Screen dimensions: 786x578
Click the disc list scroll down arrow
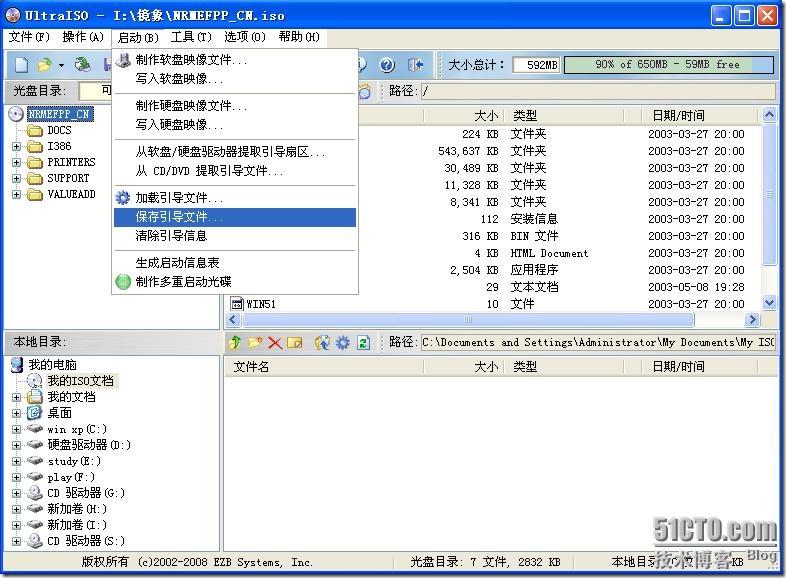(x=769, y=303)
